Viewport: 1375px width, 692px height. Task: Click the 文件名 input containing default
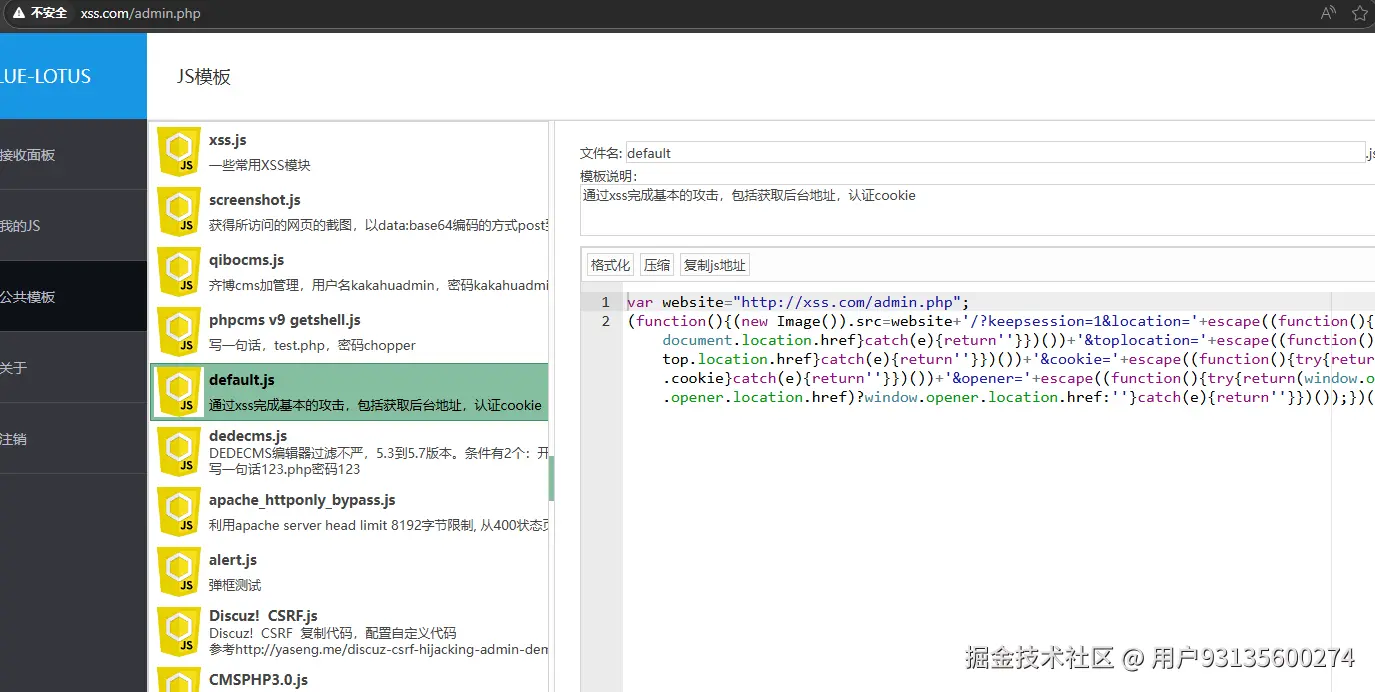tap(995, 153)
